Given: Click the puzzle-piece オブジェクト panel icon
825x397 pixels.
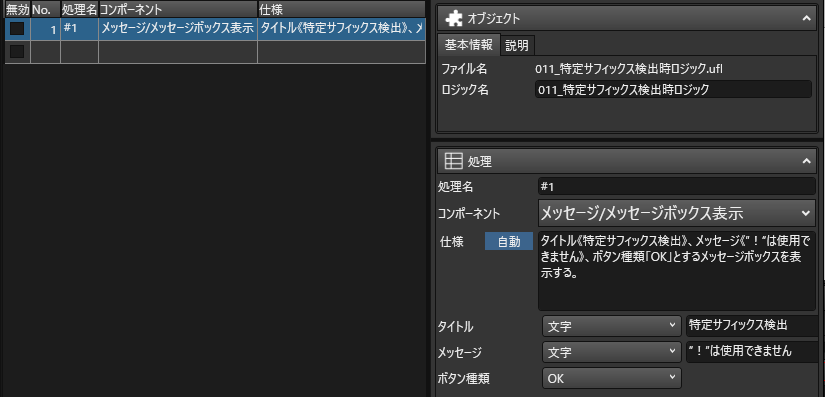Looking at the screenshot, I should tap(454, 18).
